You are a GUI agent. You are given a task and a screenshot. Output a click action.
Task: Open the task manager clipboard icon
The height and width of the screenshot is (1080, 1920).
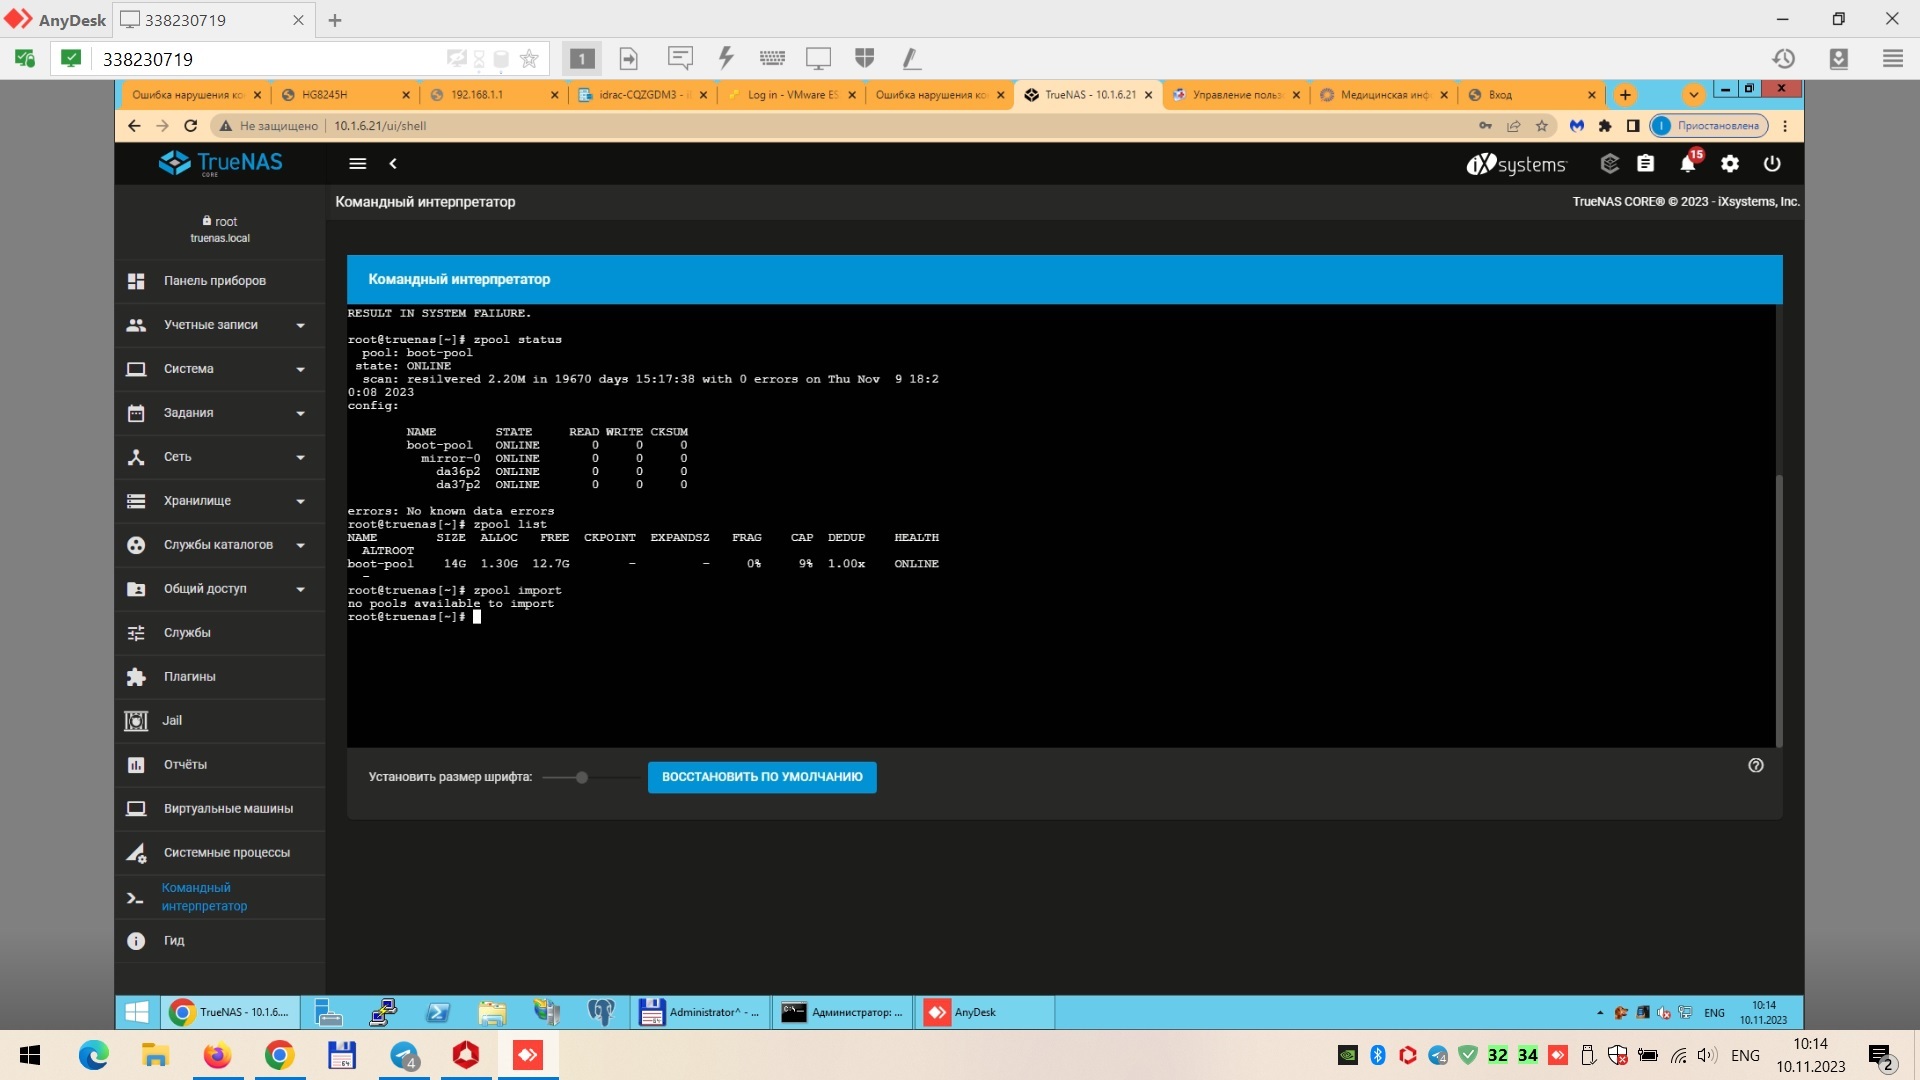pos(1646,164)
